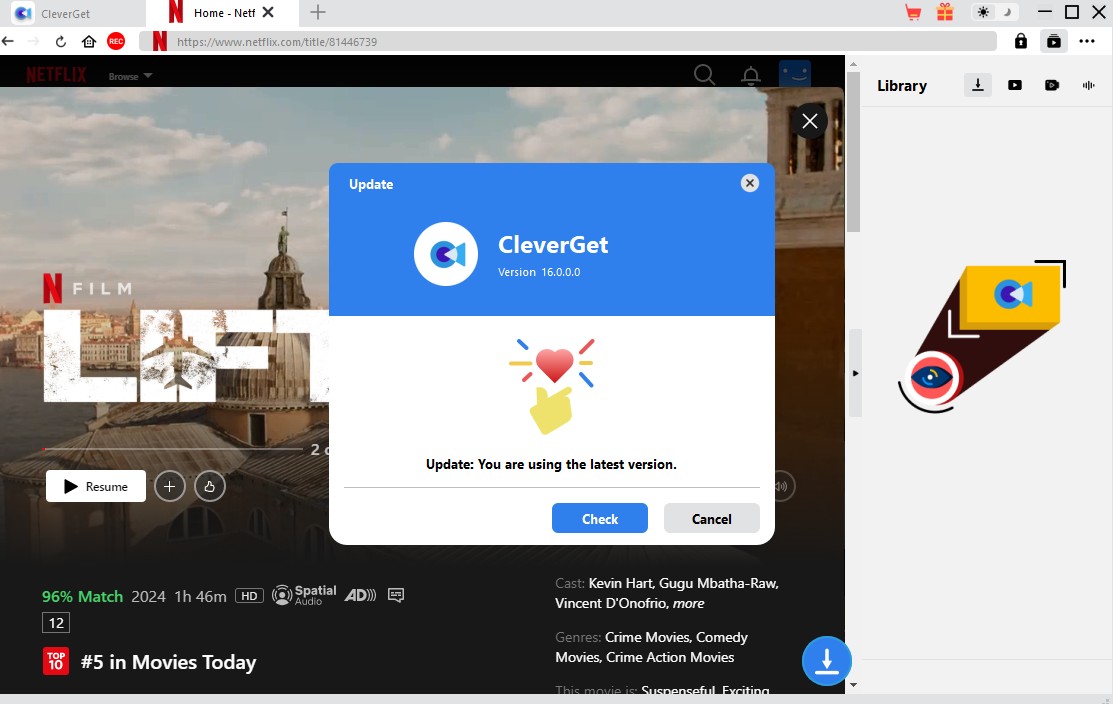The width and height of the screenshot is (1113, 704).
Task: Collapse the Library side panel arrow
Action: pyautogui.click(x=855, y=373)
